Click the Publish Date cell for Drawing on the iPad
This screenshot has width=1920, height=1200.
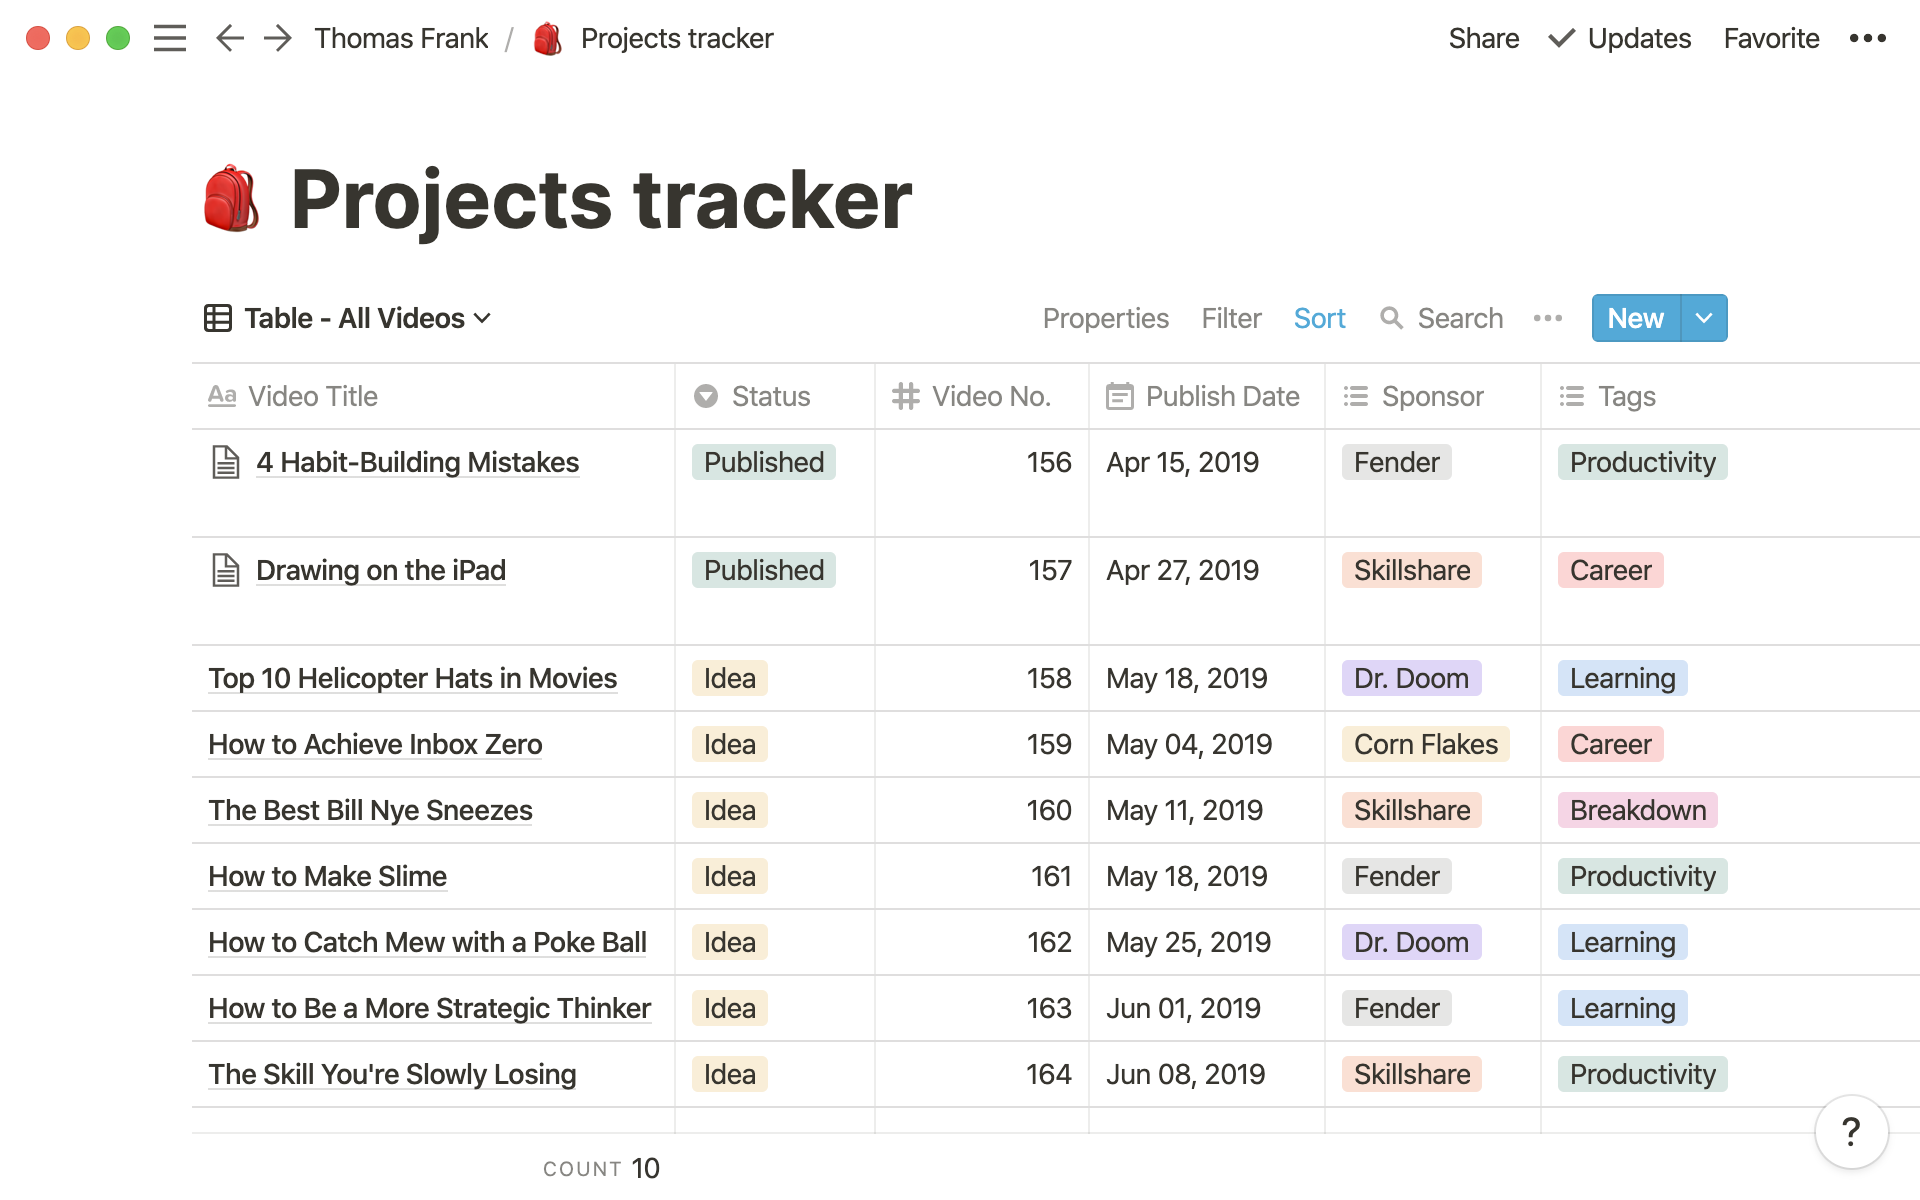point(1182,570)
